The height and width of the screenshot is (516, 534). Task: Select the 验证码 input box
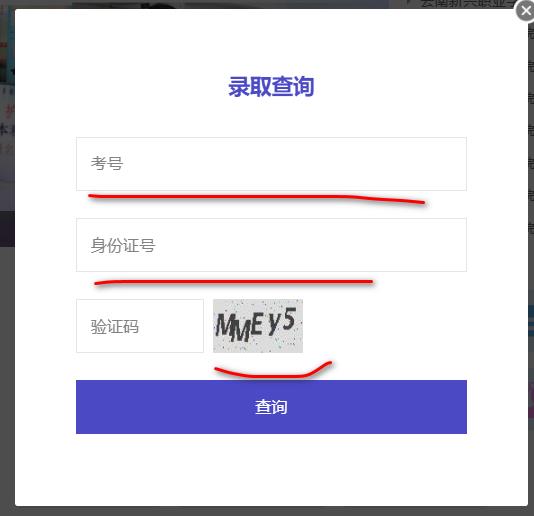[x=140, y=326]
